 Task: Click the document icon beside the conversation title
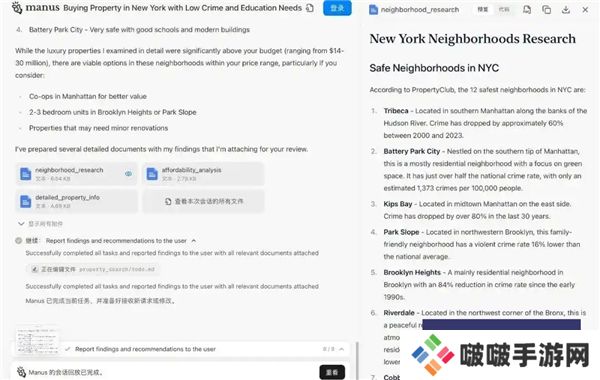[x=310, y=8]
